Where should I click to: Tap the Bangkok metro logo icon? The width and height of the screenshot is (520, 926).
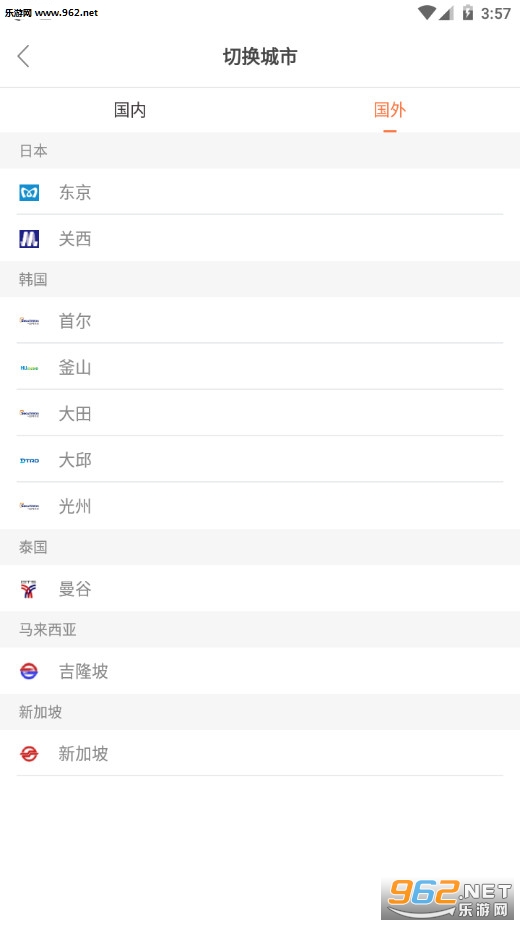(x=29, y=589)
